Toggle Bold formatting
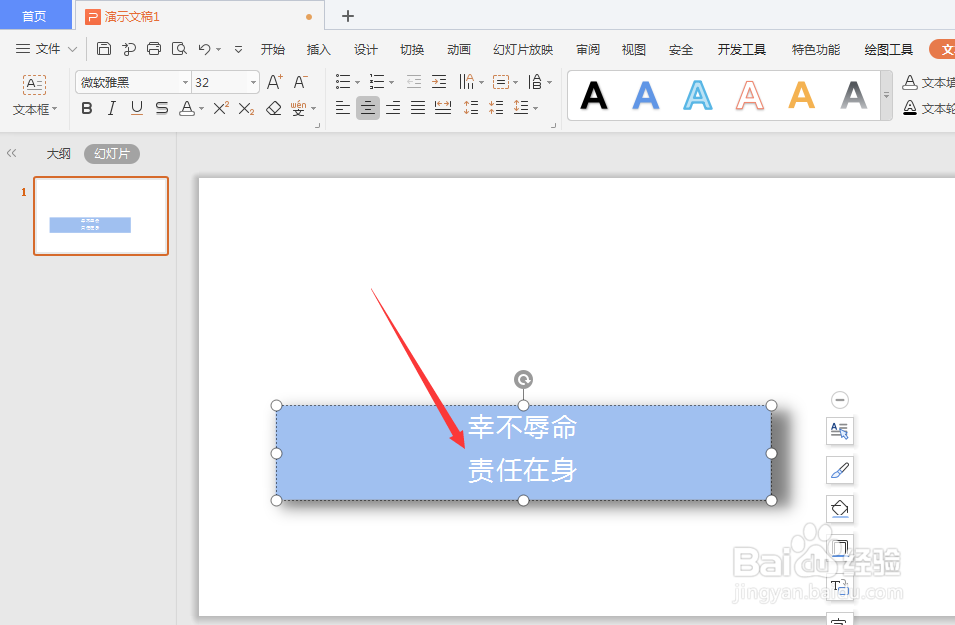The height and width of the screenshot is (625, 955). (86, 108)
